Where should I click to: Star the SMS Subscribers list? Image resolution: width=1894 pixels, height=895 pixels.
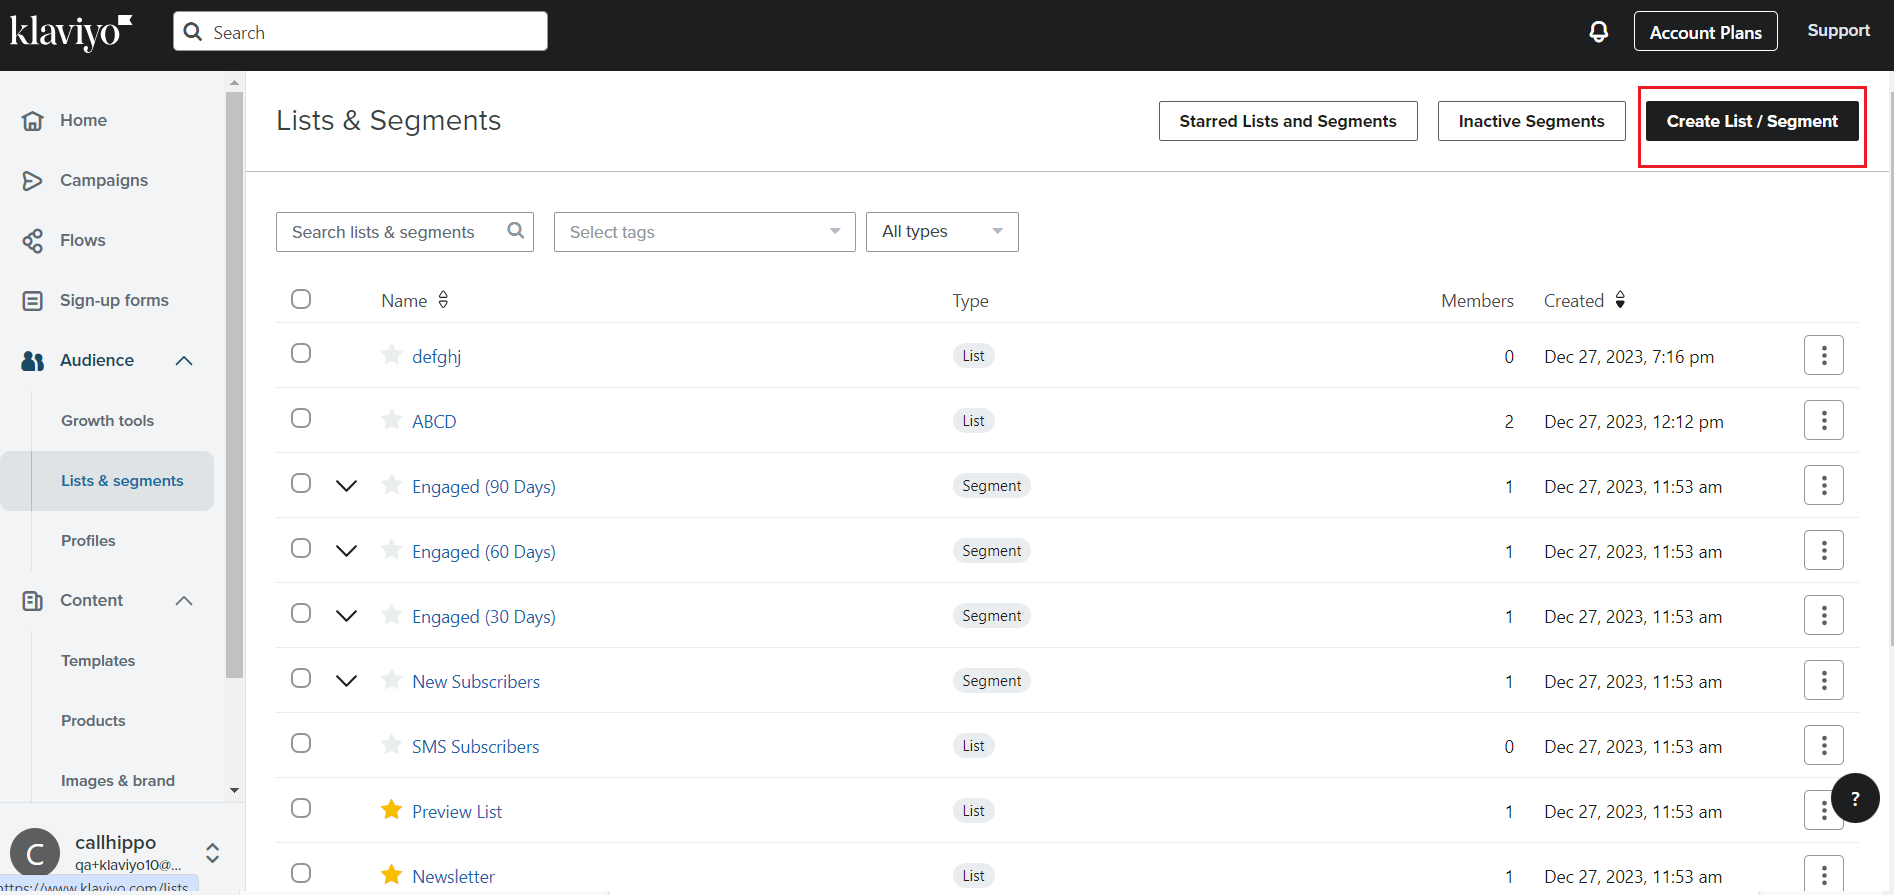[x=392, y=745]
